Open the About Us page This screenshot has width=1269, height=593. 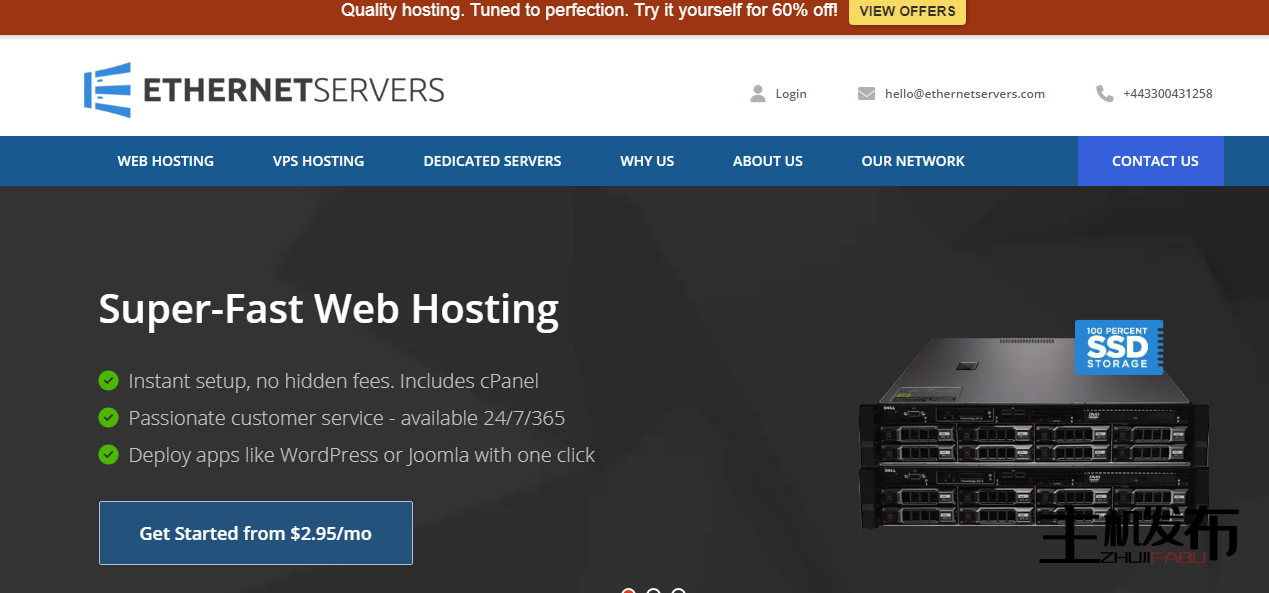(x=768, y=161)
